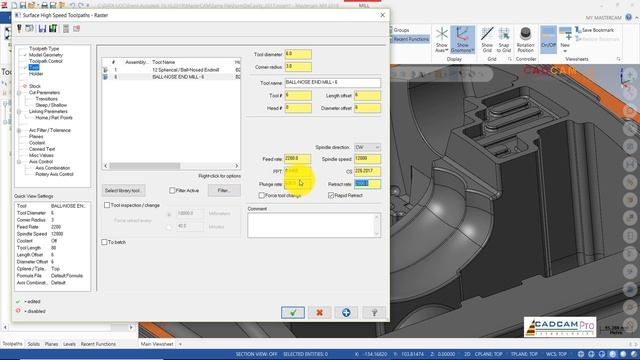The height and width of the screenshot is (360, 640).
Task: Switch to the Toolpaths manager tab
Action: pyautogui.click(x=13, y=344)
